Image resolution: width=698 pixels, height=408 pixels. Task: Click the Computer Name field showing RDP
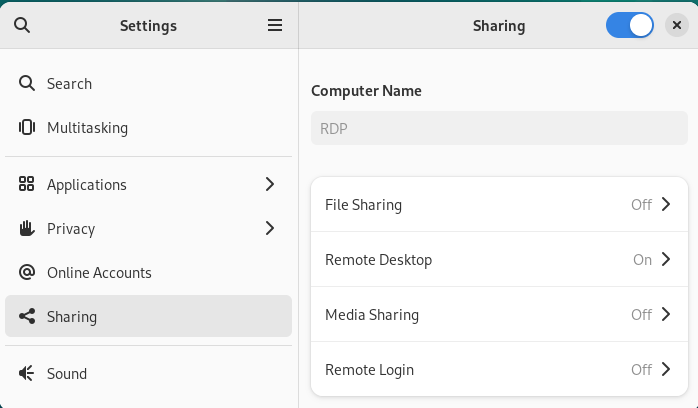coord(499,128)
